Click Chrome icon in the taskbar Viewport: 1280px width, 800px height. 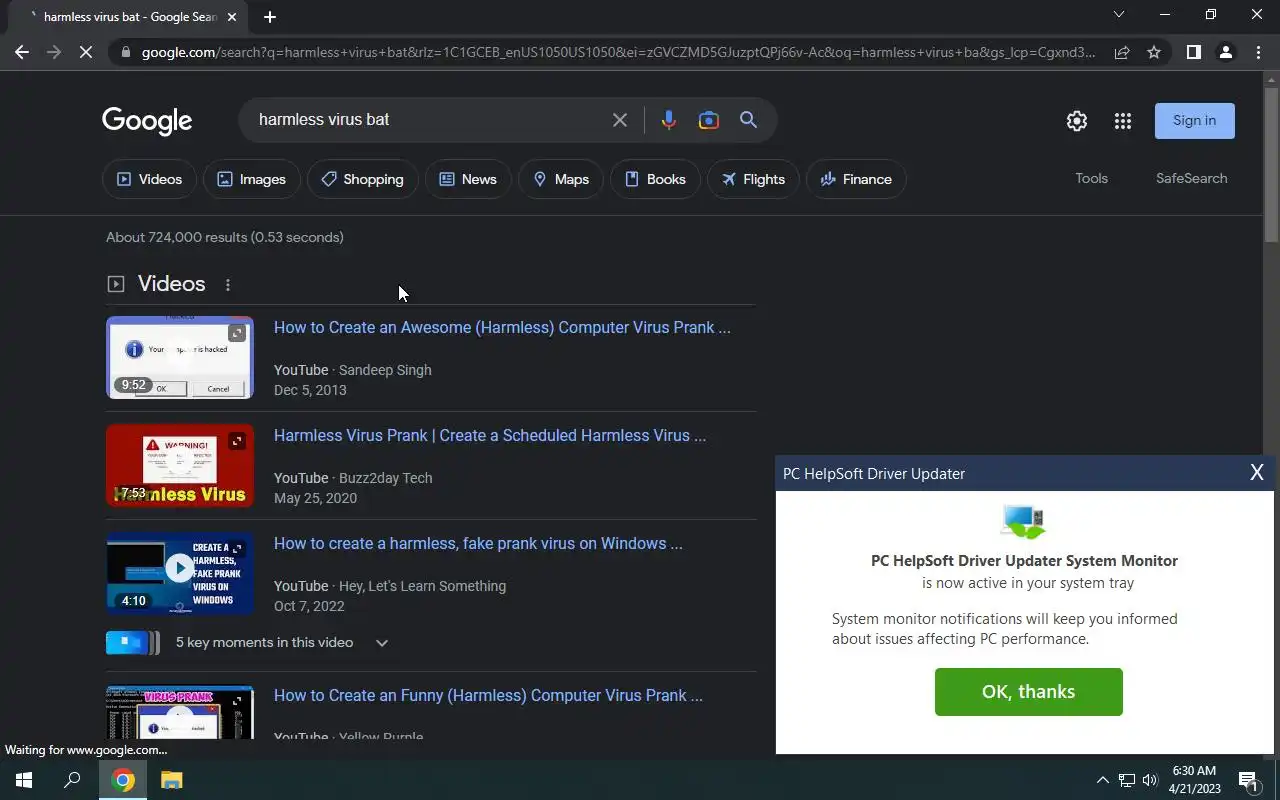[123, 780]
